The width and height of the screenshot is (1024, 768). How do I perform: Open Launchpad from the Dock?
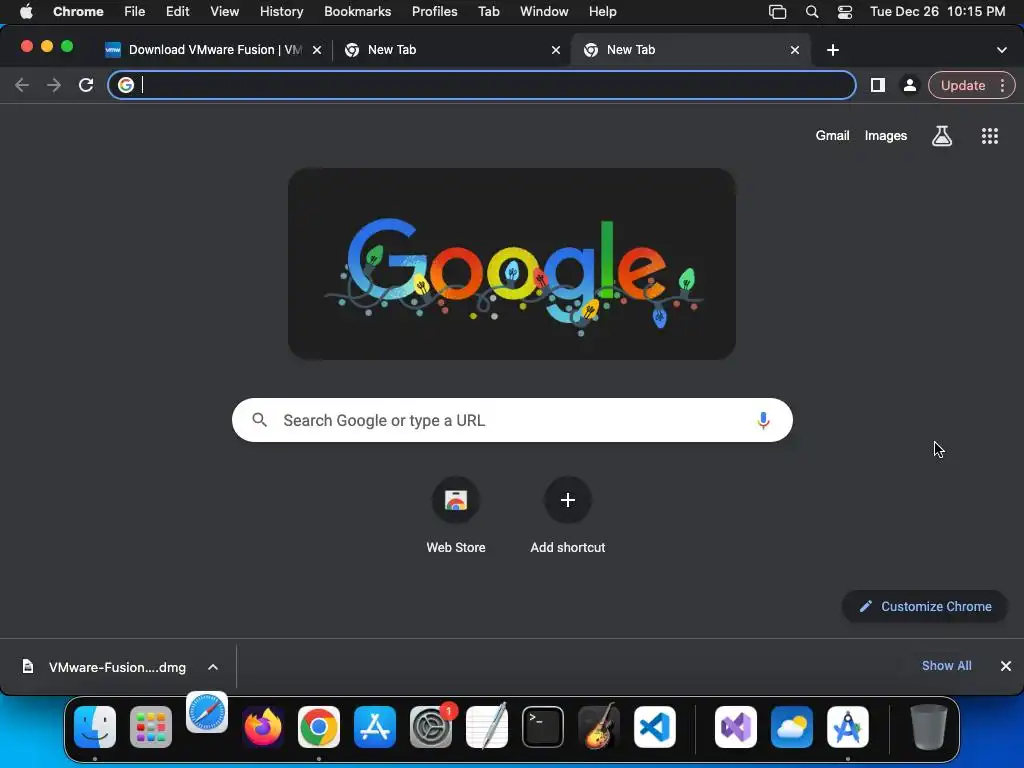[x=151, y=727]
